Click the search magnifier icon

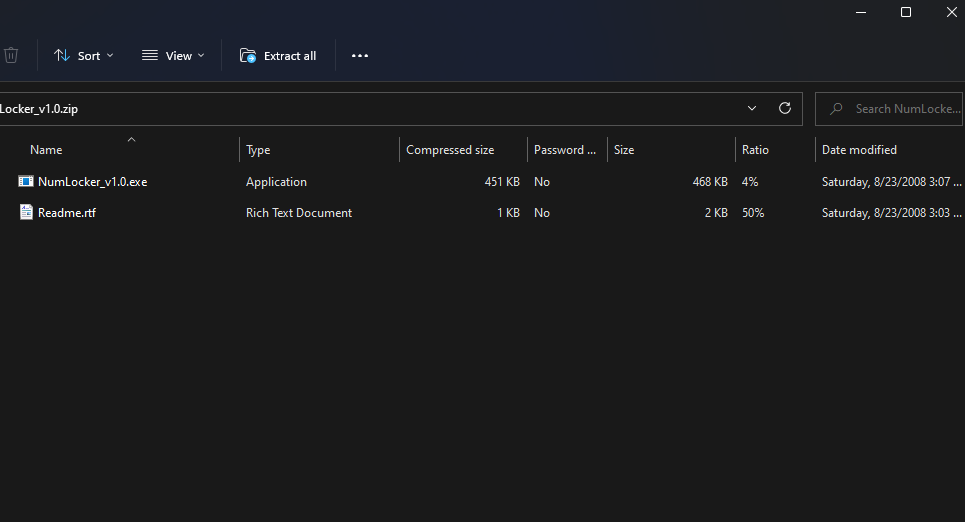tap(835, 109)
